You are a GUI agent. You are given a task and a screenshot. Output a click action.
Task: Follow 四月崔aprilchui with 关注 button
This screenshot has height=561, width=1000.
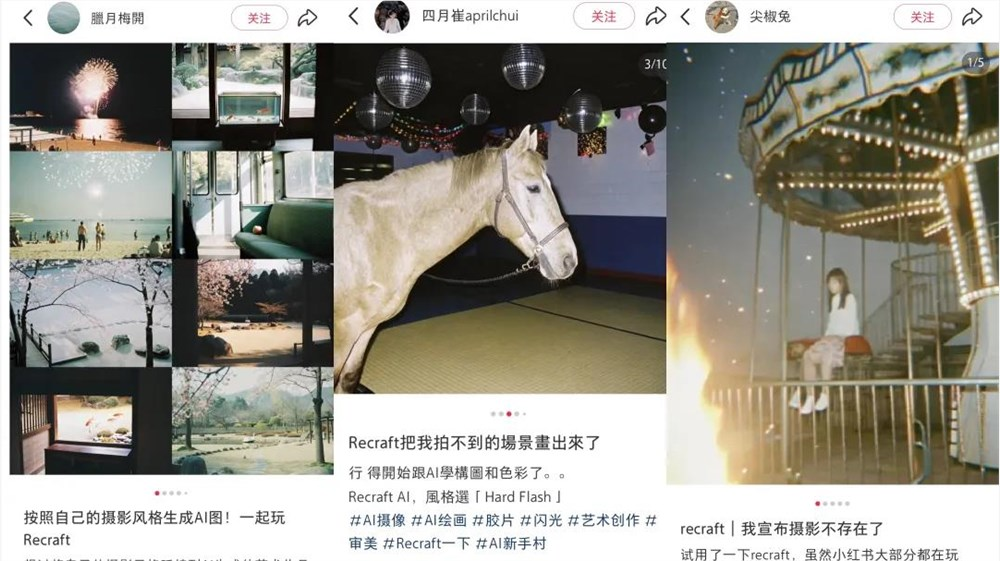[x=603, y=17]
